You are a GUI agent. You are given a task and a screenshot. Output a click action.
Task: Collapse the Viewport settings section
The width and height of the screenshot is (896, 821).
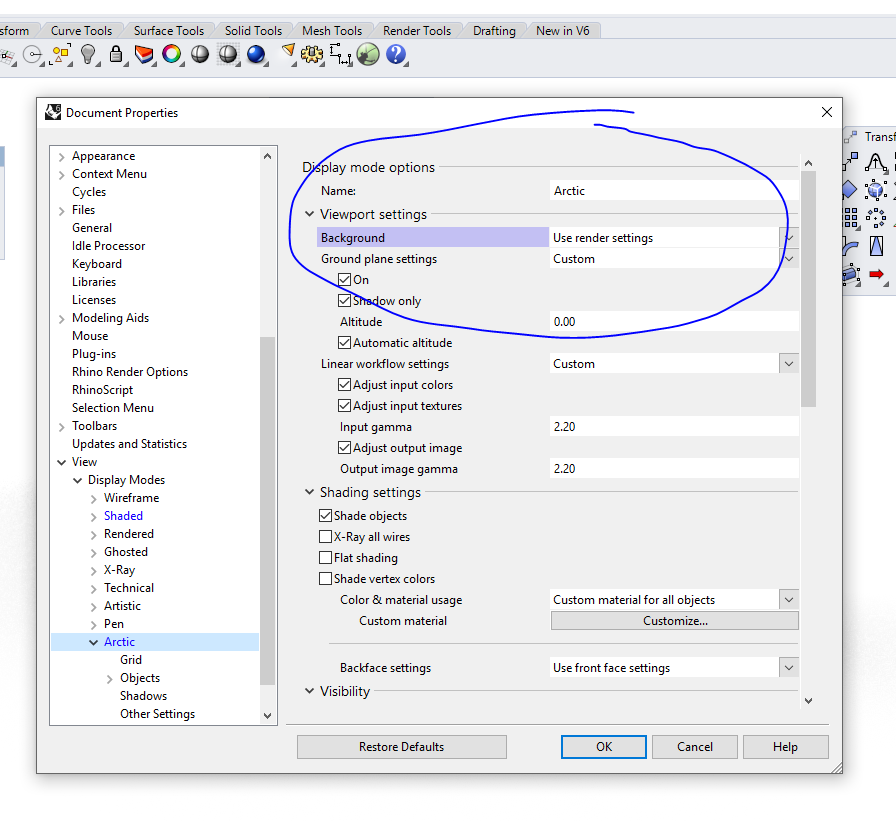tap(309, 214)
